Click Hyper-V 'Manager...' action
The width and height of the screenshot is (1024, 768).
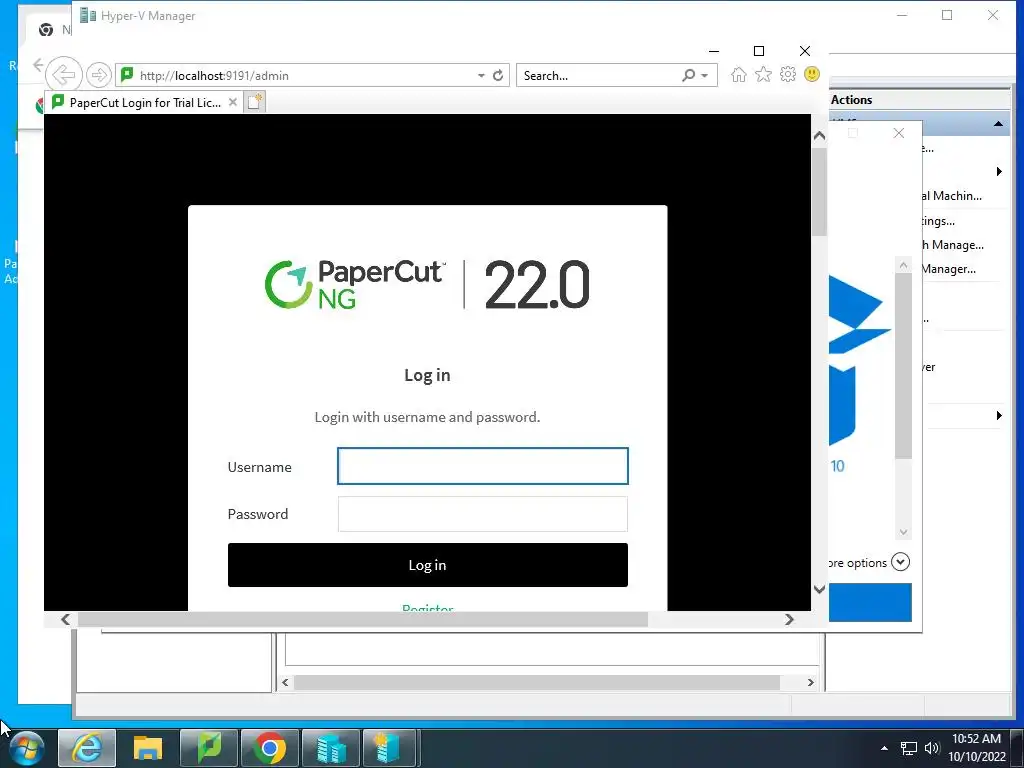click(x=949, y=269)
